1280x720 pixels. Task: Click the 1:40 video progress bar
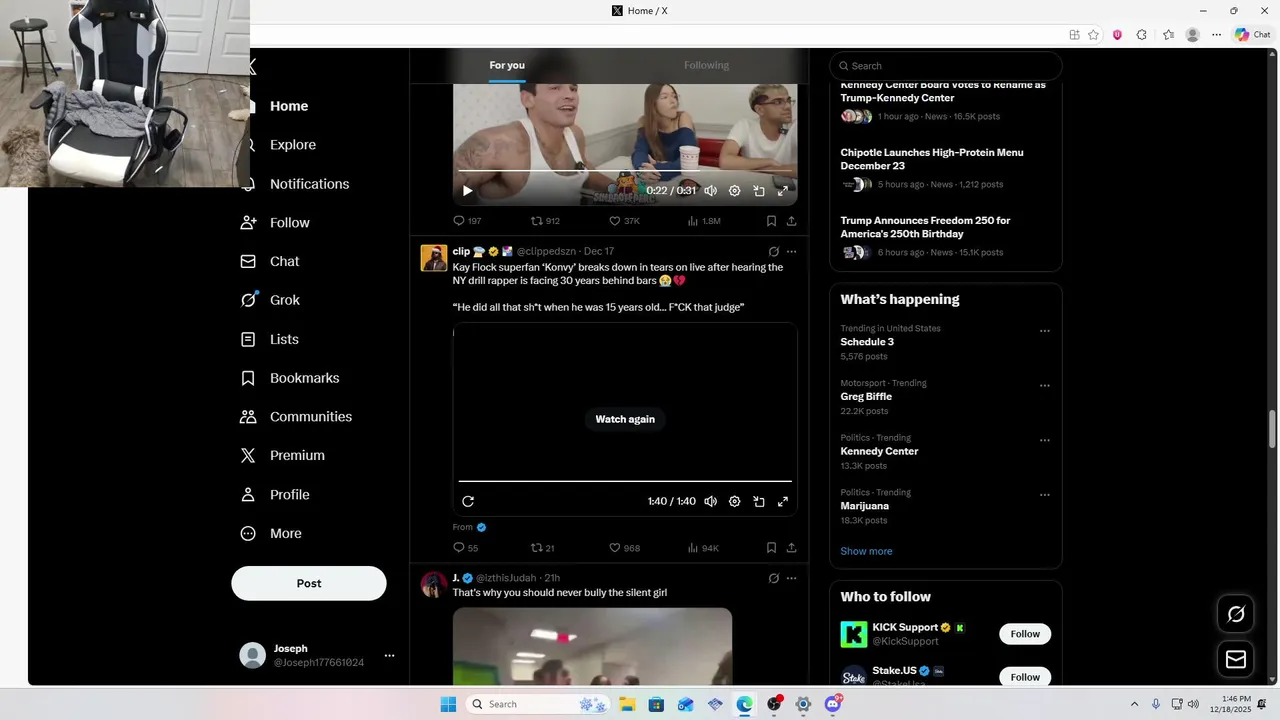point(625,481)
